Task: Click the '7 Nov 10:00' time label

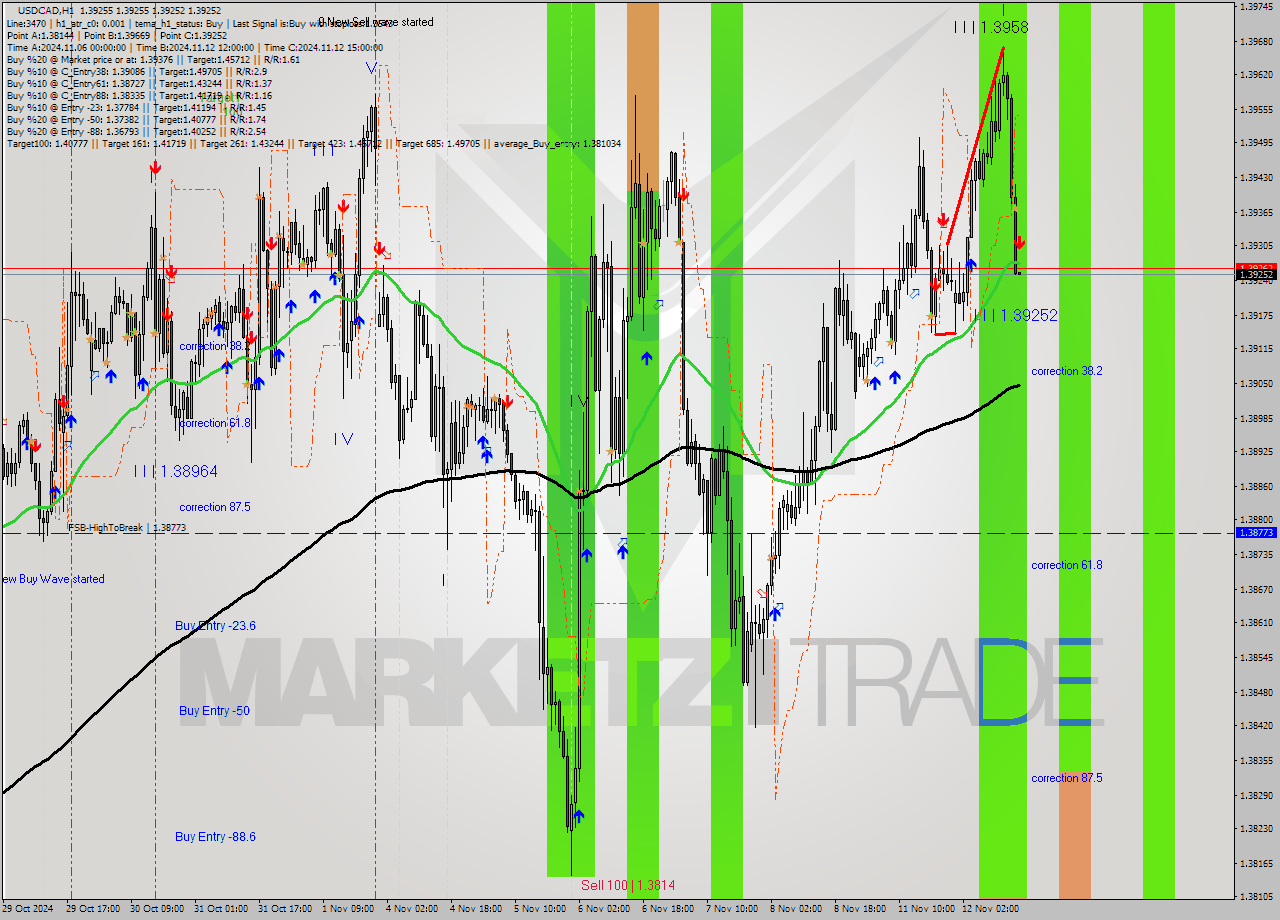Action: point(732,909)
